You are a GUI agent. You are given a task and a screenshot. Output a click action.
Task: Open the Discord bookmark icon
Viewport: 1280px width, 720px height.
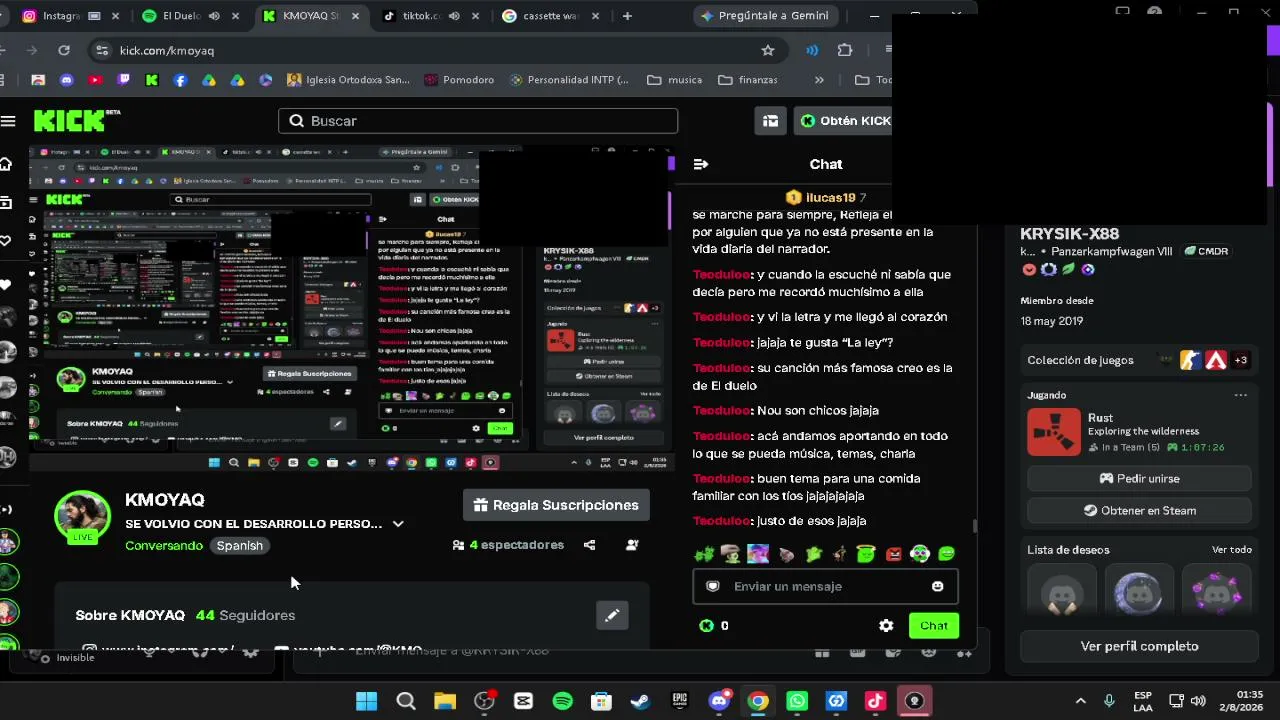click(67, 80)
